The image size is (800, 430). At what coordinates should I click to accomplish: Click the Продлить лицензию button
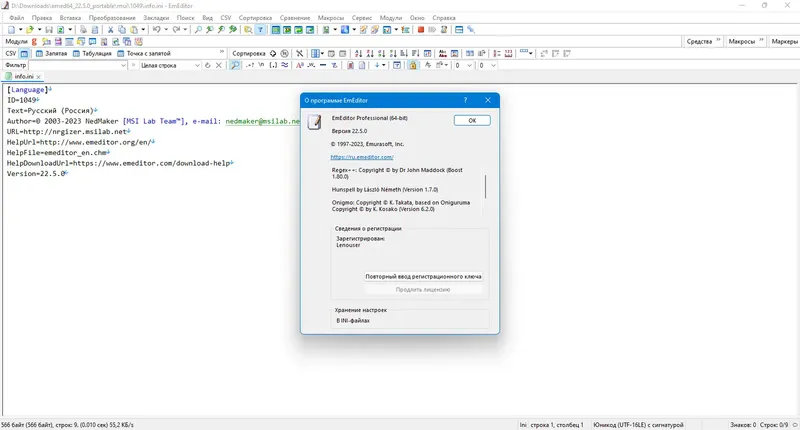pyautogui.click(x=423, y=290)
